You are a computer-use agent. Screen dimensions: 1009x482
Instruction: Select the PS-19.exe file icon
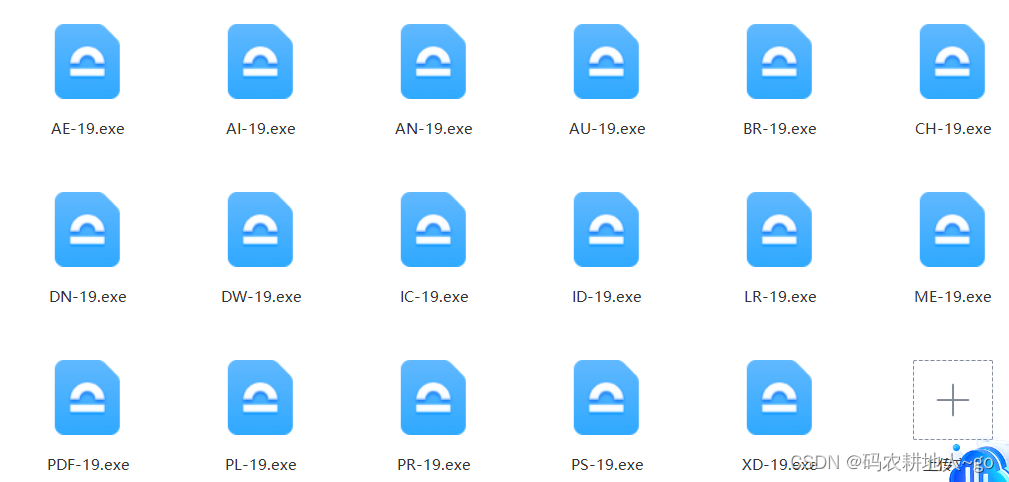(607, 398)
